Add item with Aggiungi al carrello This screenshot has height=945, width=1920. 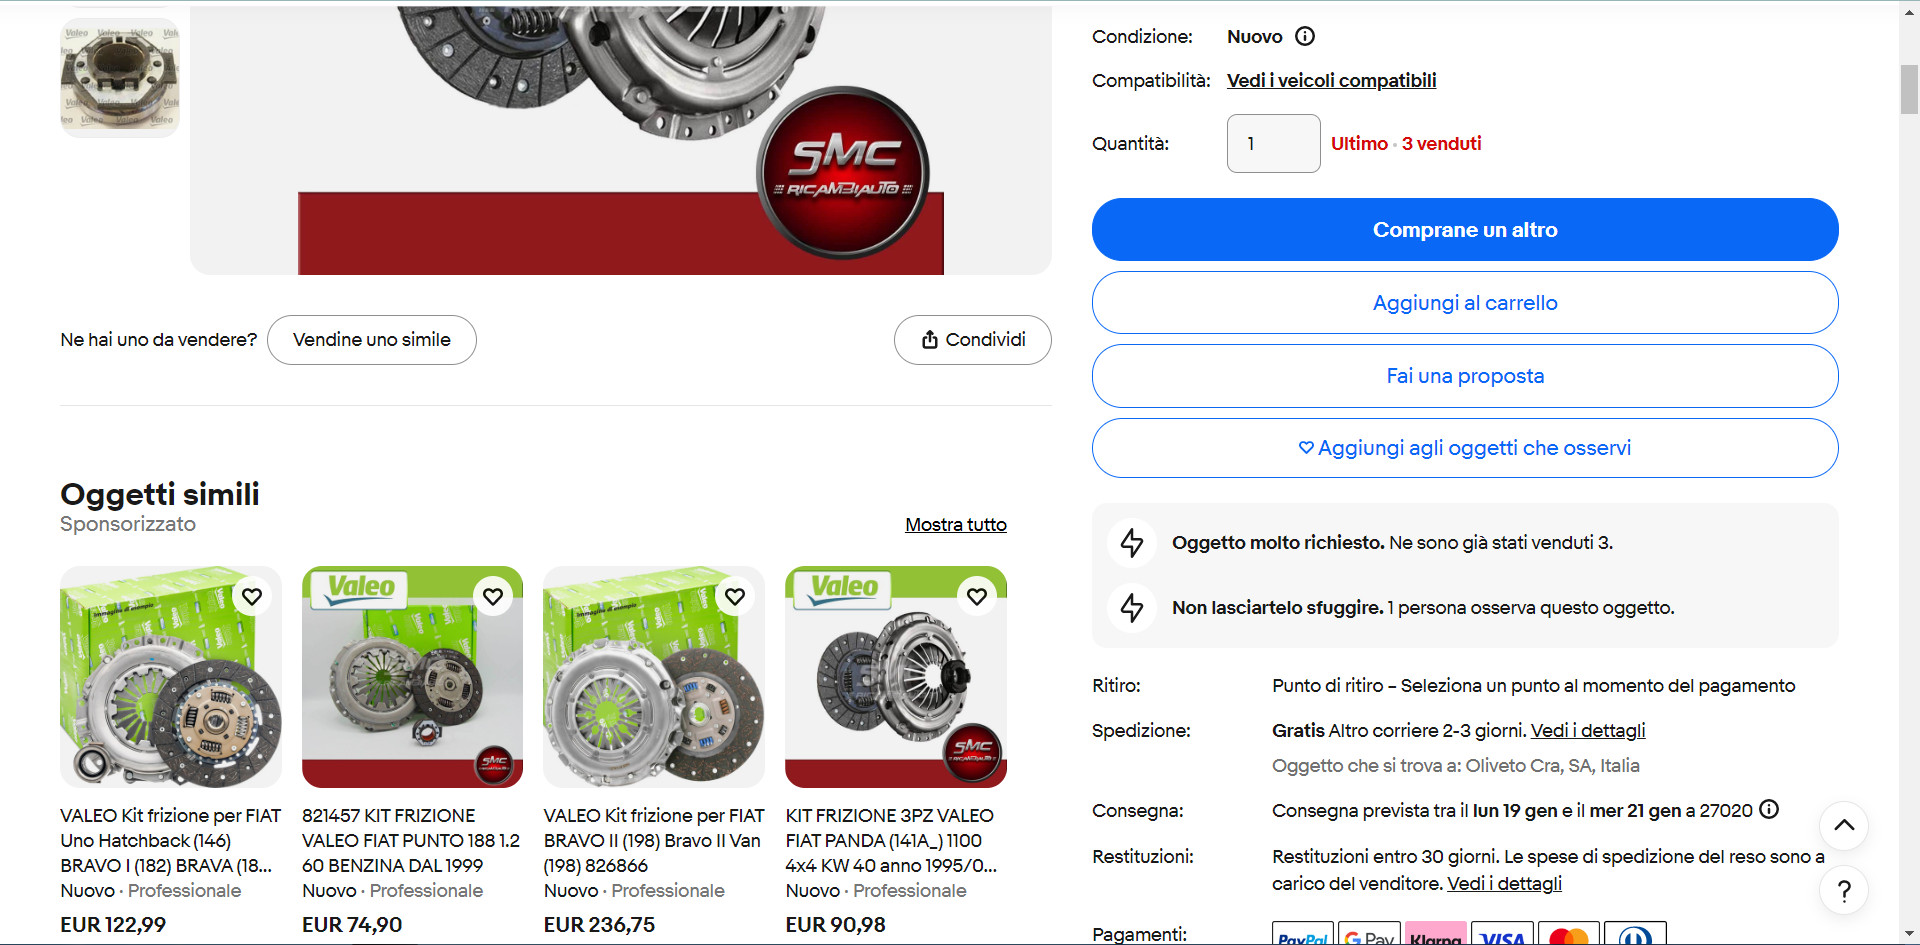click(1465, 303)
